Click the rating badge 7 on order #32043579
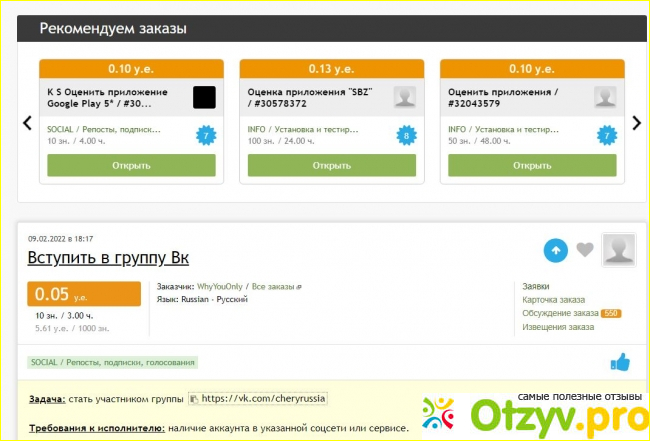650x441 pixels. [x=606, y=135]
